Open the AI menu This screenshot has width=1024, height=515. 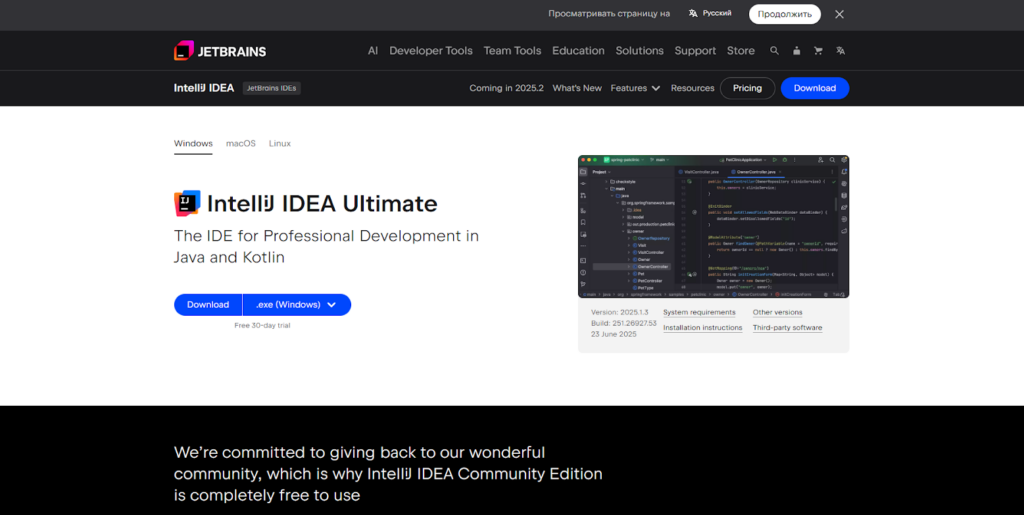(x=373, y=51)
